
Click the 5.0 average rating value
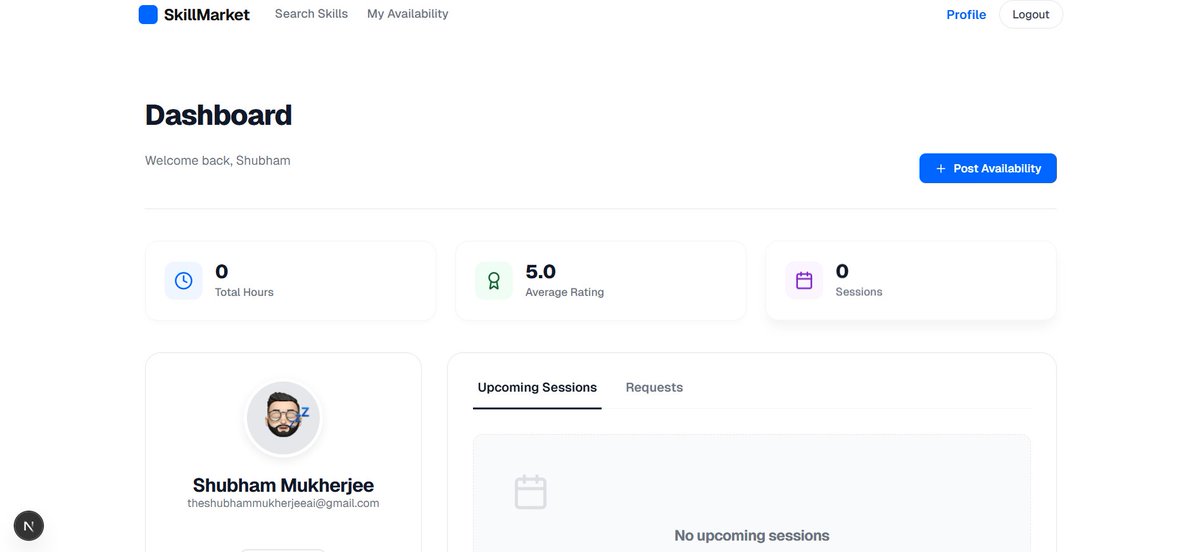(x=541, y=271)
